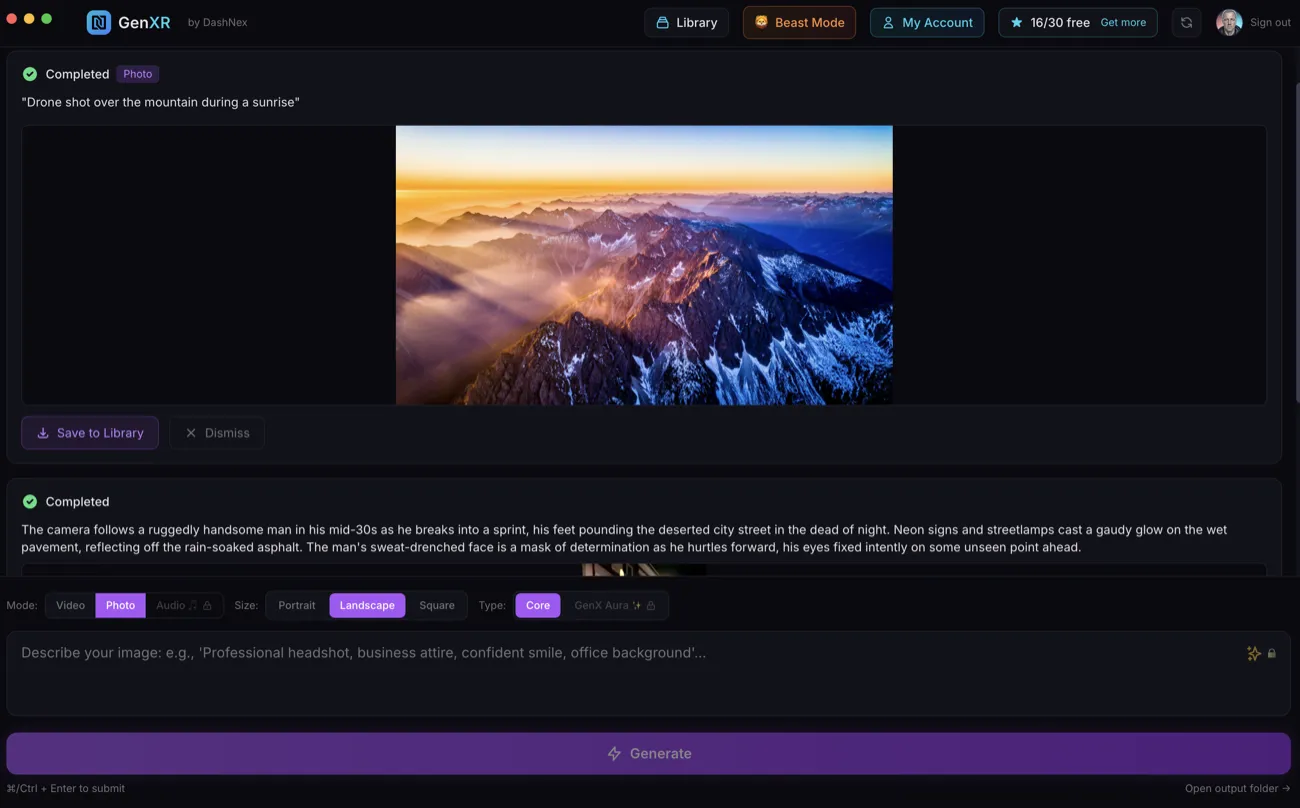Screen dimensions: 1300x808
Task: Select the locked GenX Aura type
Action: click(x=610, y=605)
